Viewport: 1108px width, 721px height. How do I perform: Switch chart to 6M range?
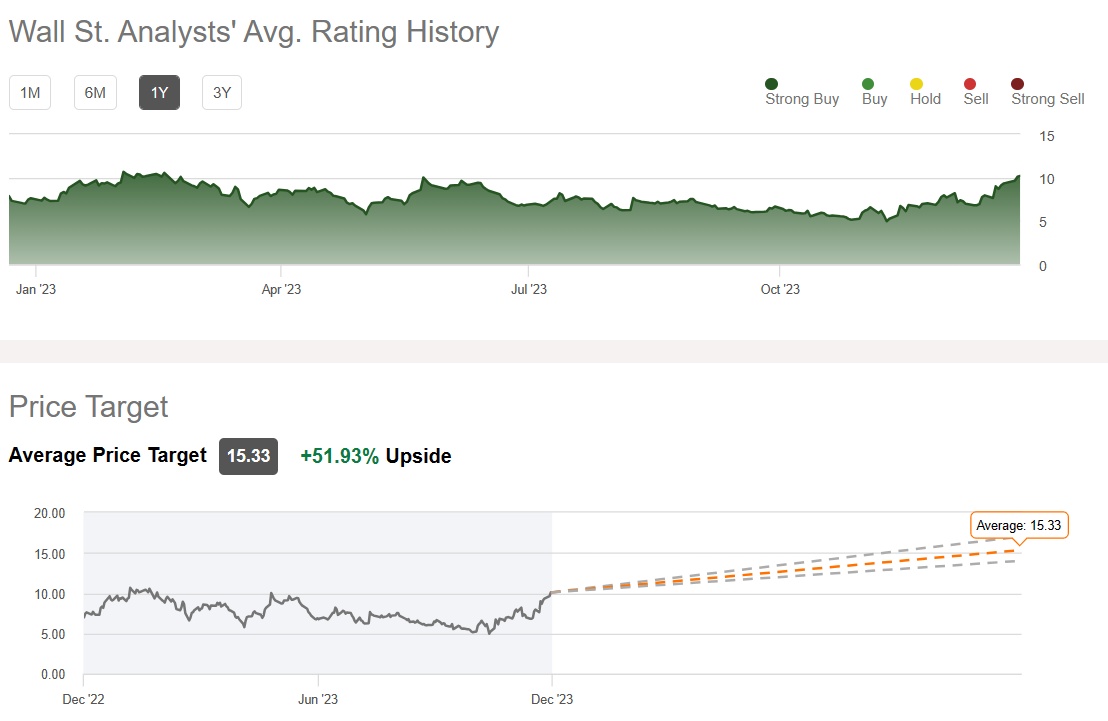(95, 93)
